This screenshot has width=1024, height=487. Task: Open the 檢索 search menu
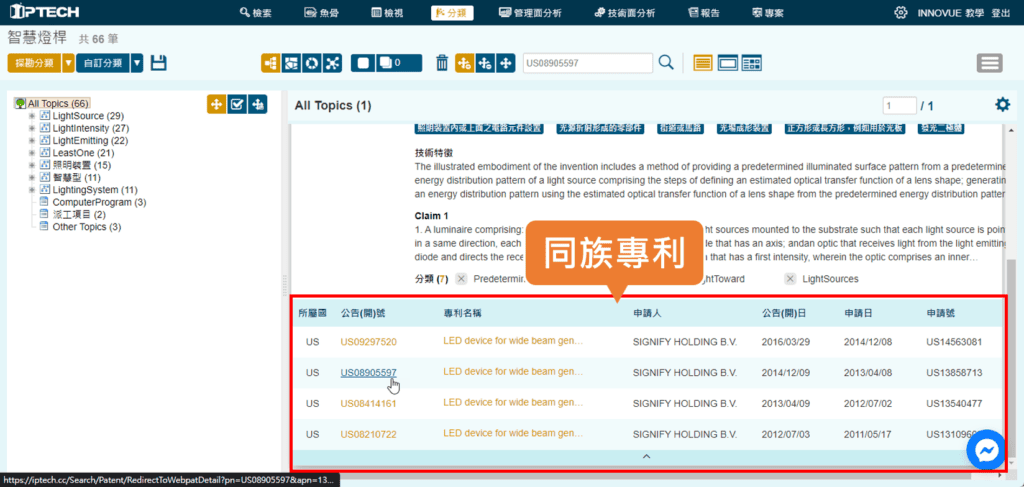coord(257,13)
